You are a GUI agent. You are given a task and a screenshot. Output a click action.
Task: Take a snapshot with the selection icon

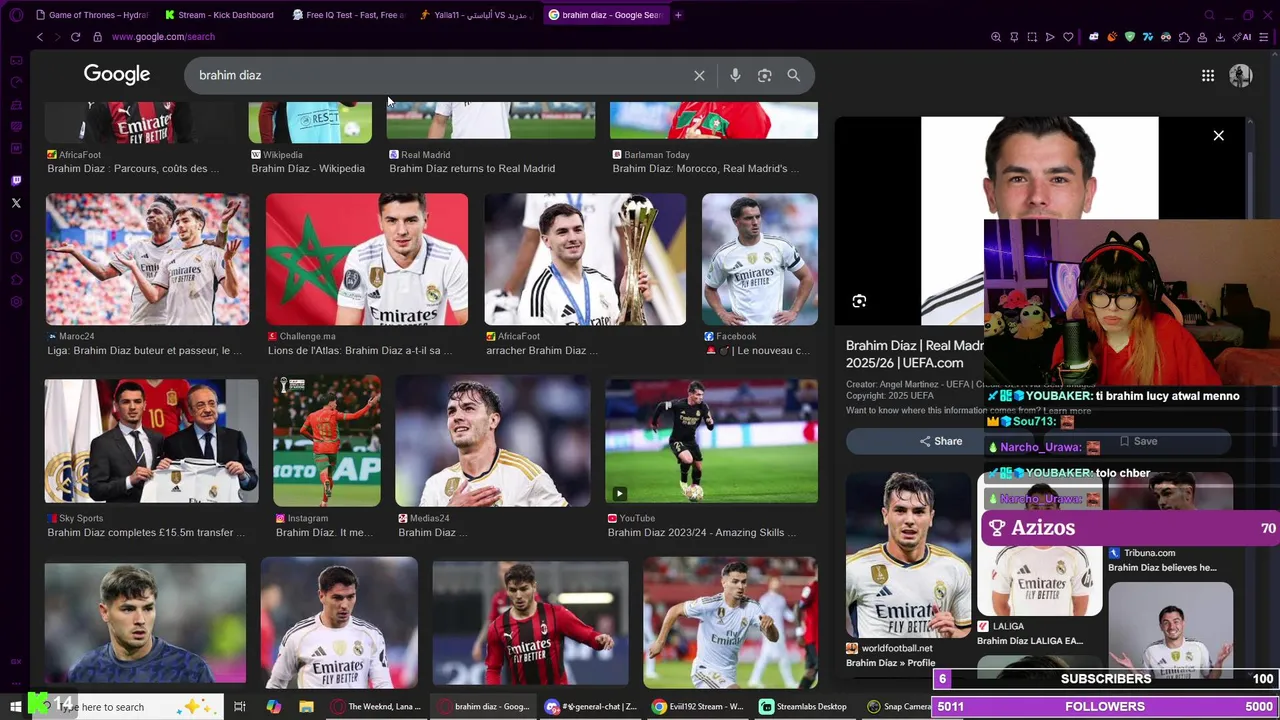(x=1032, y=37)
